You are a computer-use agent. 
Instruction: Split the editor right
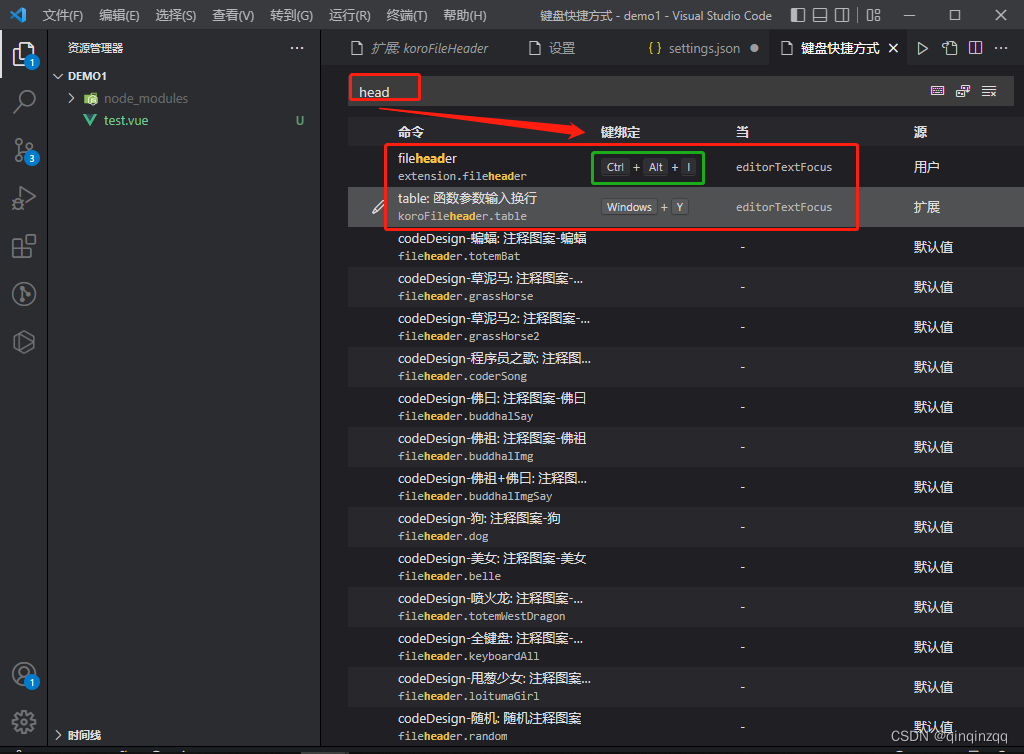point(975,48)
